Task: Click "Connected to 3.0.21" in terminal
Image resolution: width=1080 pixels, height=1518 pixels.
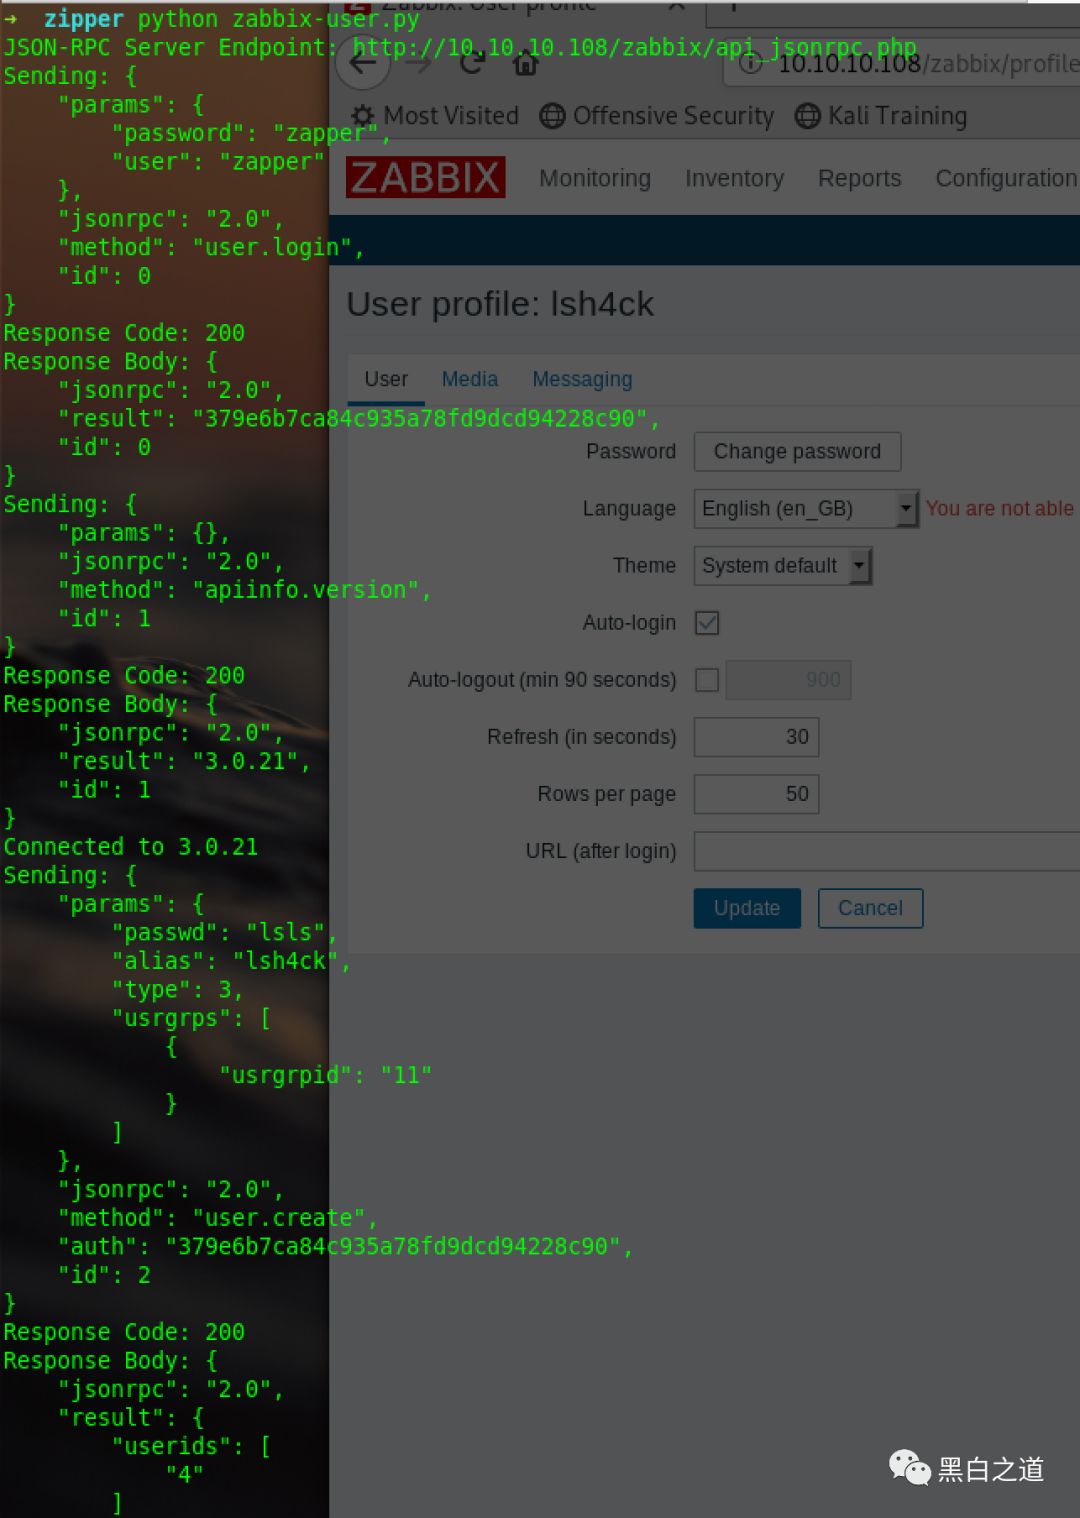Action: (131, 847)
